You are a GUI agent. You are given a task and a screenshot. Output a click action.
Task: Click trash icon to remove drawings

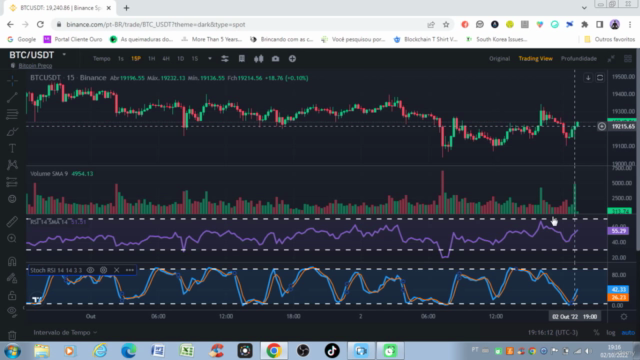pyautogui.click(x=12, y=335)
